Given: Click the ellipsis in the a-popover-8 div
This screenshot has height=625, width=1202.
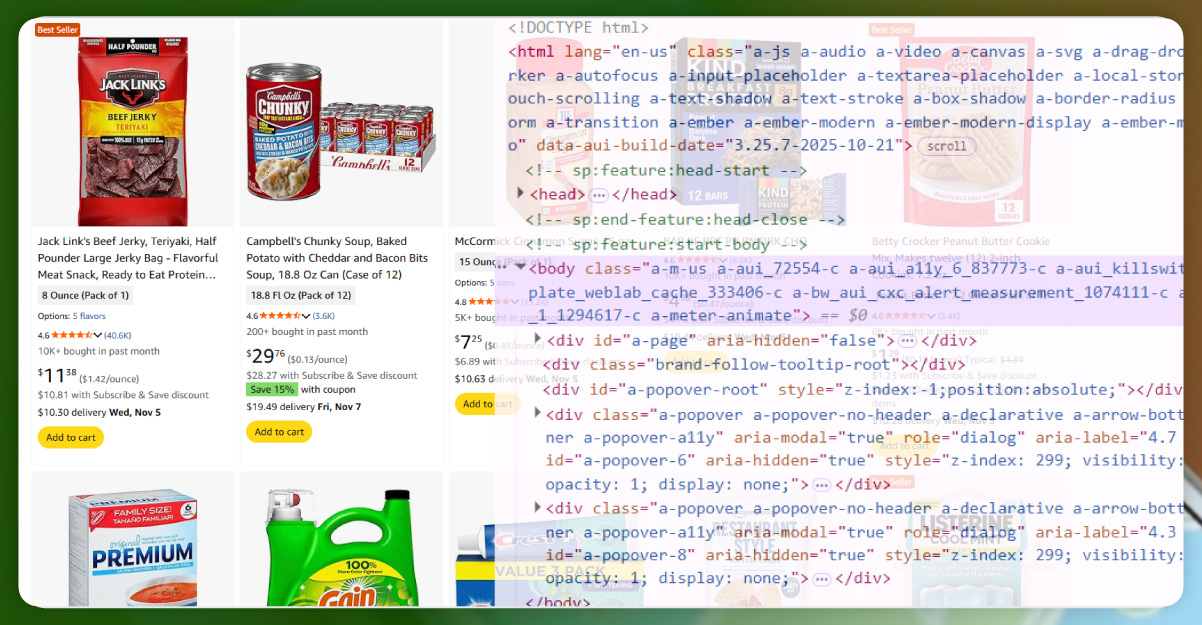Looking at the screenshot, I should pyautogui.click(x=822, y=578).
